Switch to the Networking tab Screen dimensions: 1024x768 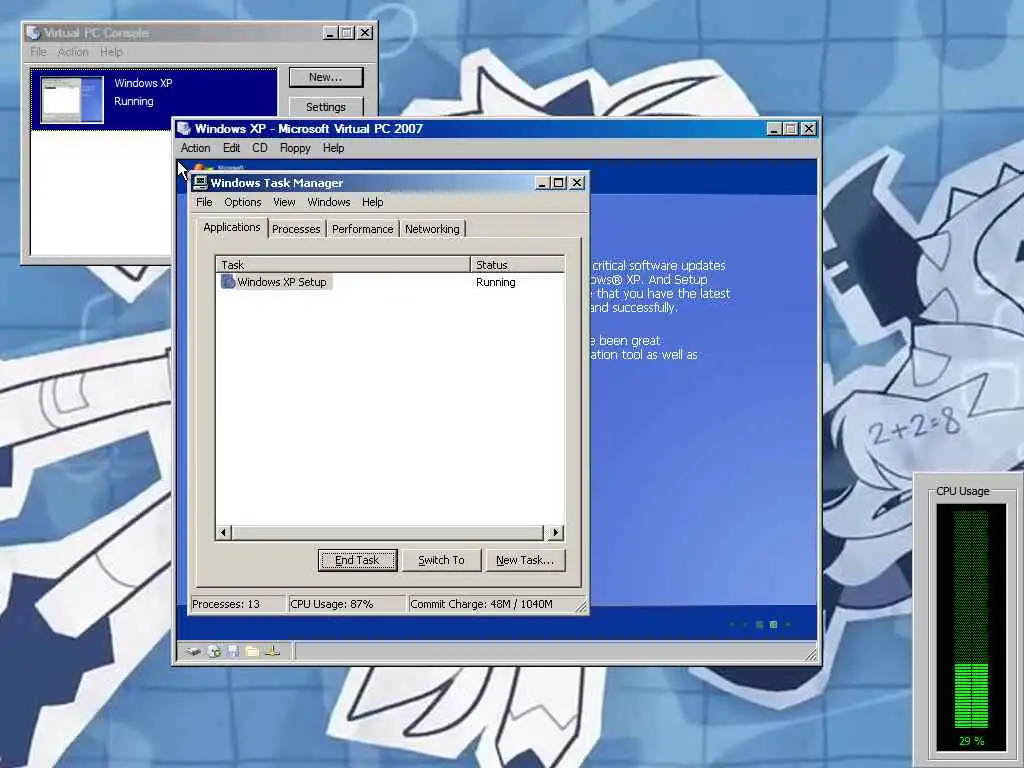(x=432, y=229)
